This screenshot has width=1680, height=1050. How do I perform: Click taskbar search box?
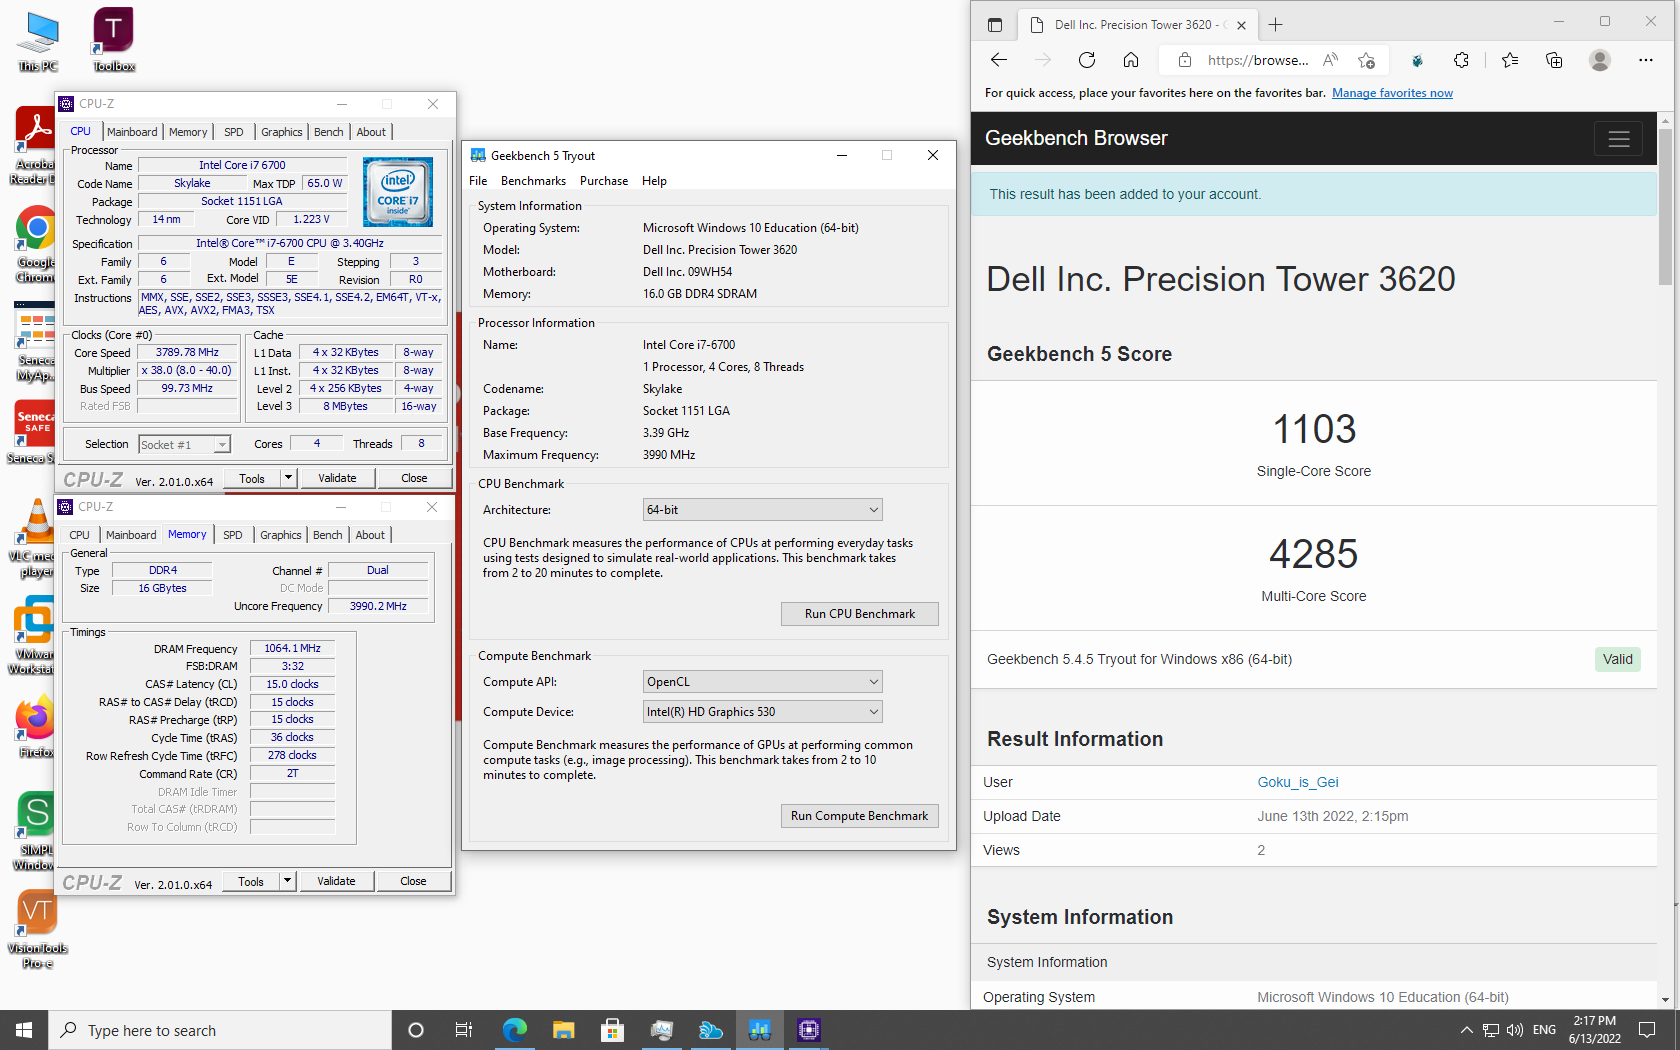coord(220,1030)
